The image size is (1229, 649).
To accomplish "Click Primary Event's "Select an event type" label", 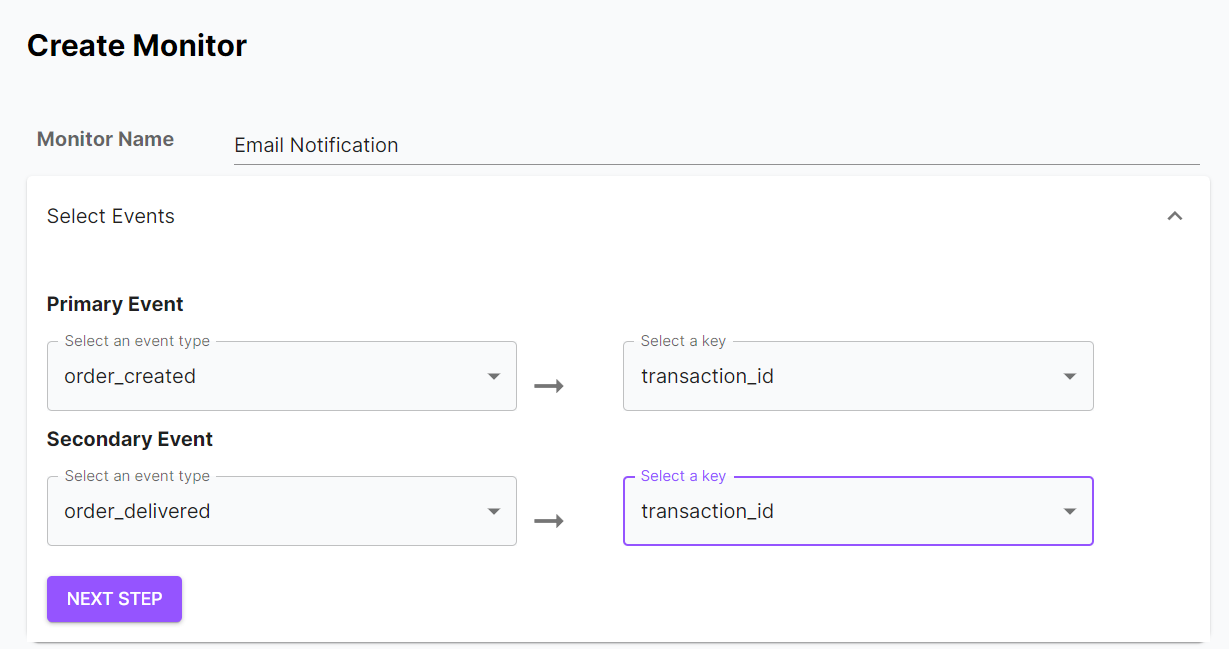I will (x=137, y=341).
